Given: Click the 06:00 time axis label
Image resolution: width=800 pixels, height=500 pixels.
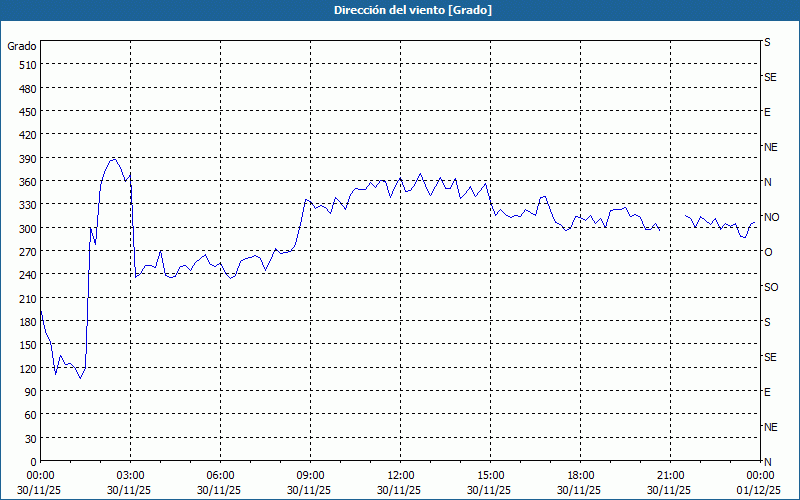Looking at the screenshot, I should tap(220, 476).
